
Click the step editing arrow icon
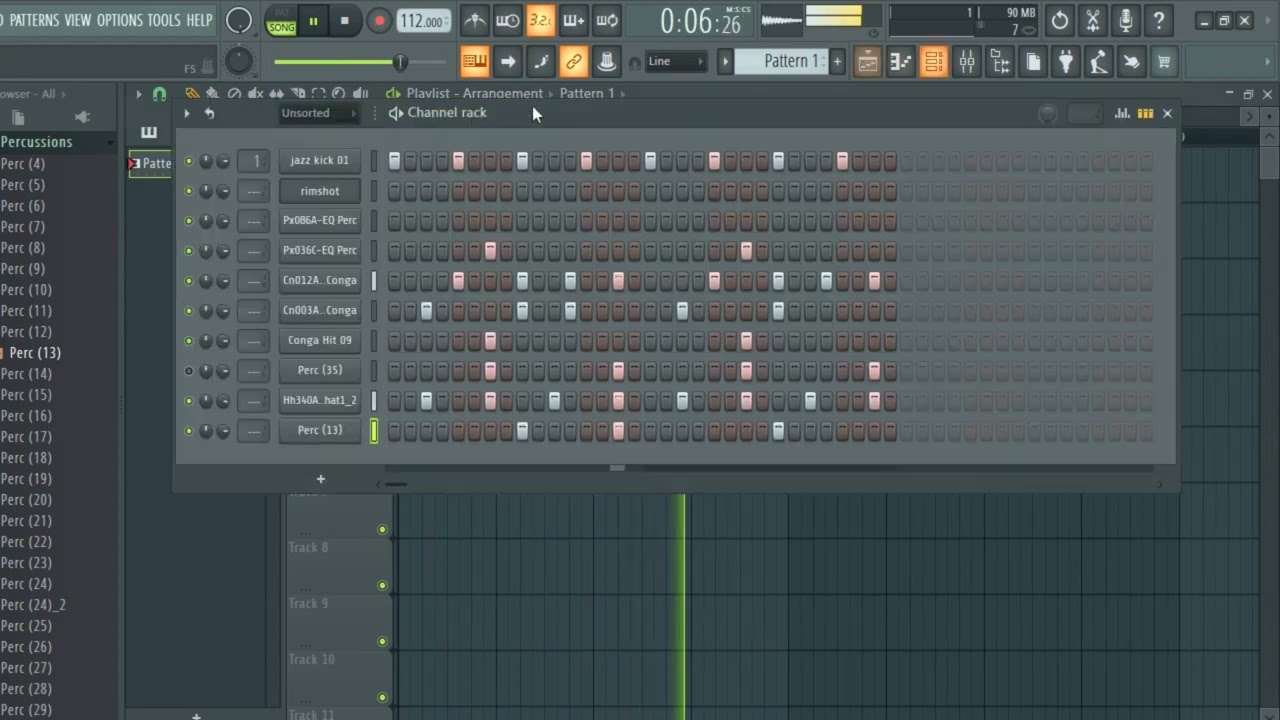pyautogui.click(x=508, y=62)
